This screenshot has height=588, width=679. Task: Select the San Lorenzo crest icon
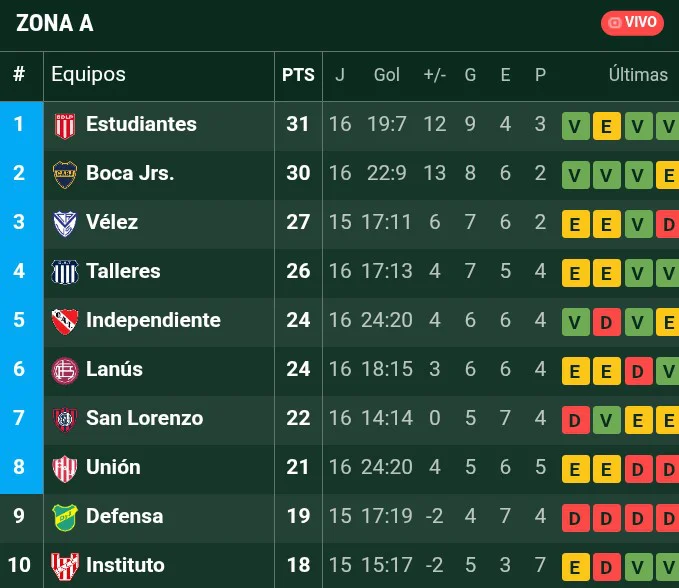pos(65,420)
